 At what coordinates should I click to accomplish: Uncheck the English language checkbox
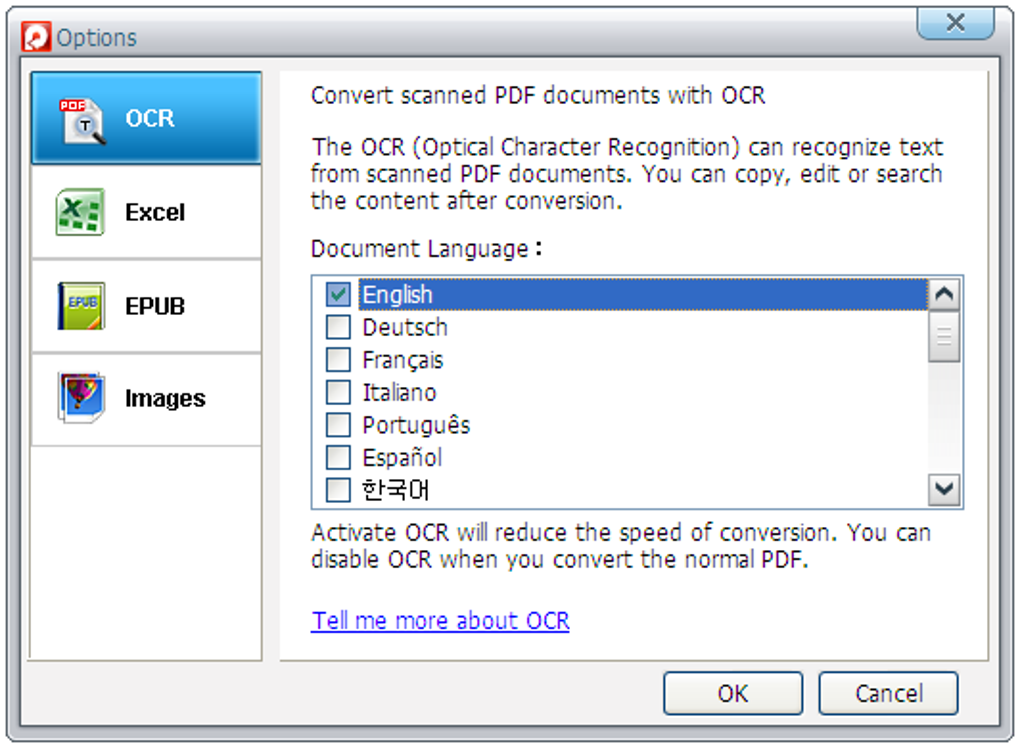click(x=339, y=295)
